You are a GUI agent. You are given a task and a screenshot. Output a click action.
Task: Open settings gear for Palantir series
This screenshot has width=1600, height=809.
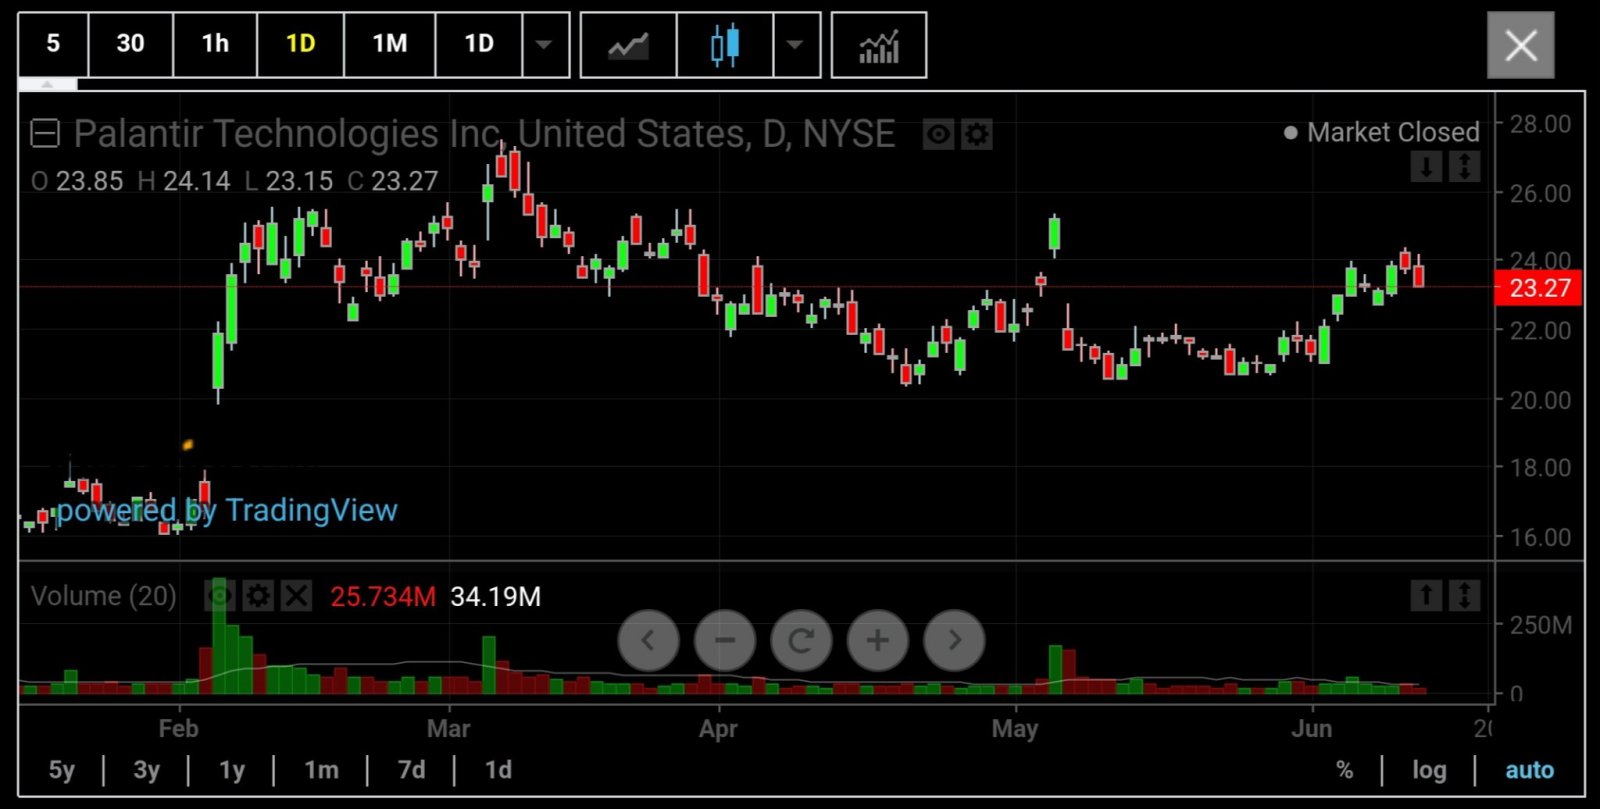pos(976,134)
